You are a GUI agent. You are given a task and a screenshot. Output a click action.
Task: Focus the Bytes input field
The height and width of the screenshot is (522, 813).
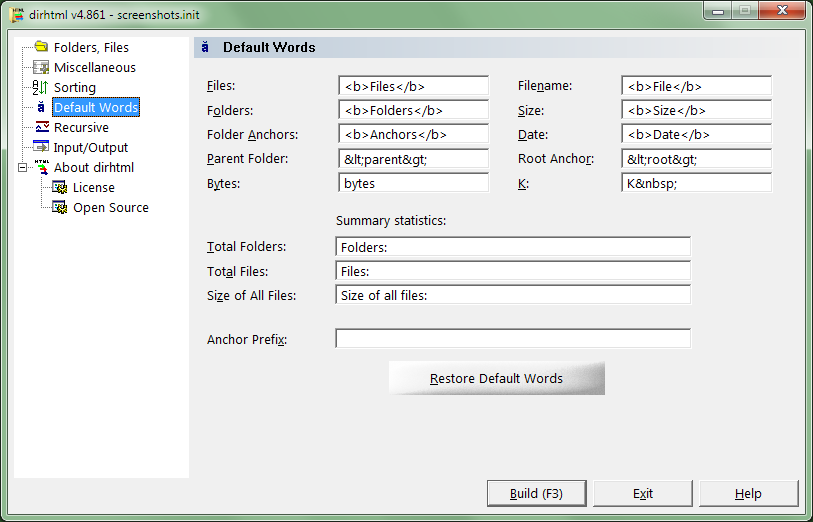pos(413,183)
